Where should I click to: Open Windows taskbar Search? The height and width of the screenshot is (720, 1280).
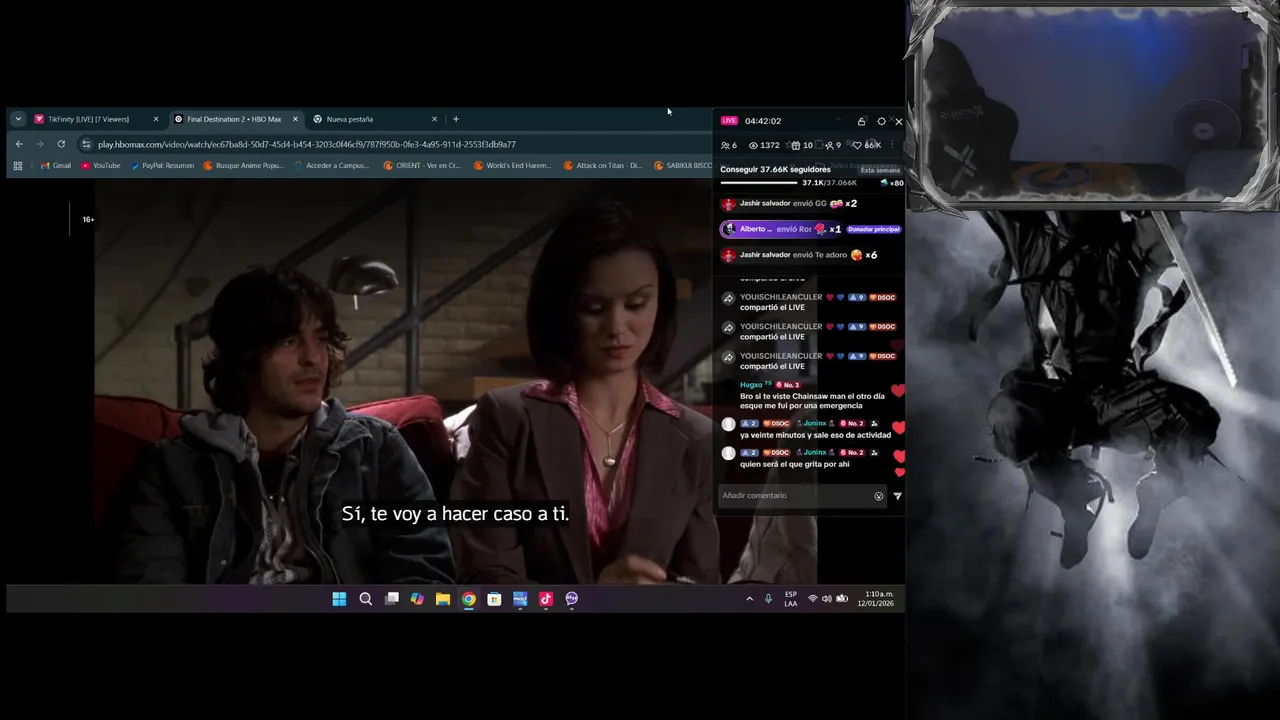(x=365, y=599)
